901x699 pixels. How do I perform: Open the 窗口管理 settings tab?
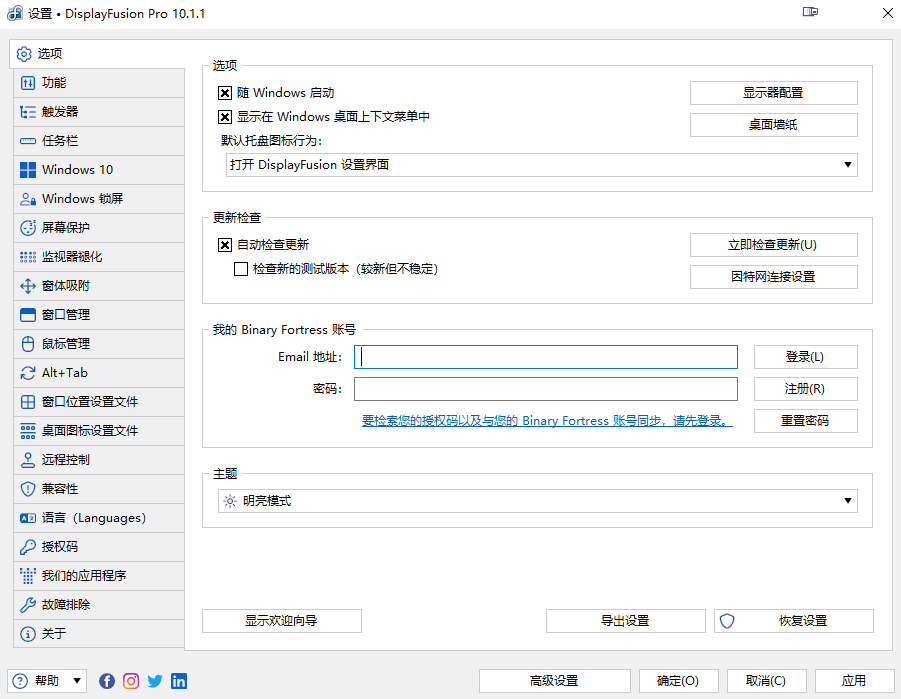pyautogui.click(x=66, y=315)
